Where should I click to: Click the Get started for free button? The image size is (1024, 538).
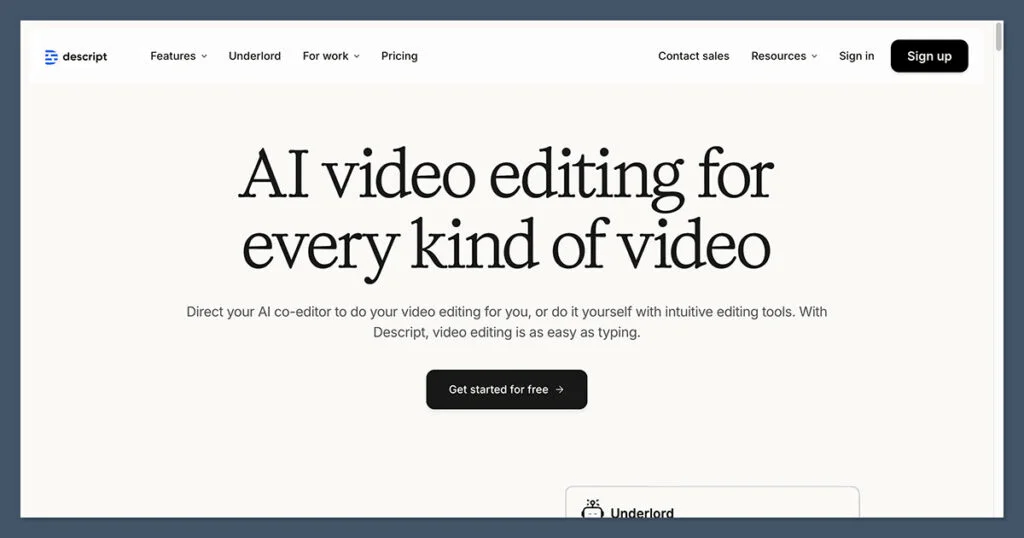point(506,390)
